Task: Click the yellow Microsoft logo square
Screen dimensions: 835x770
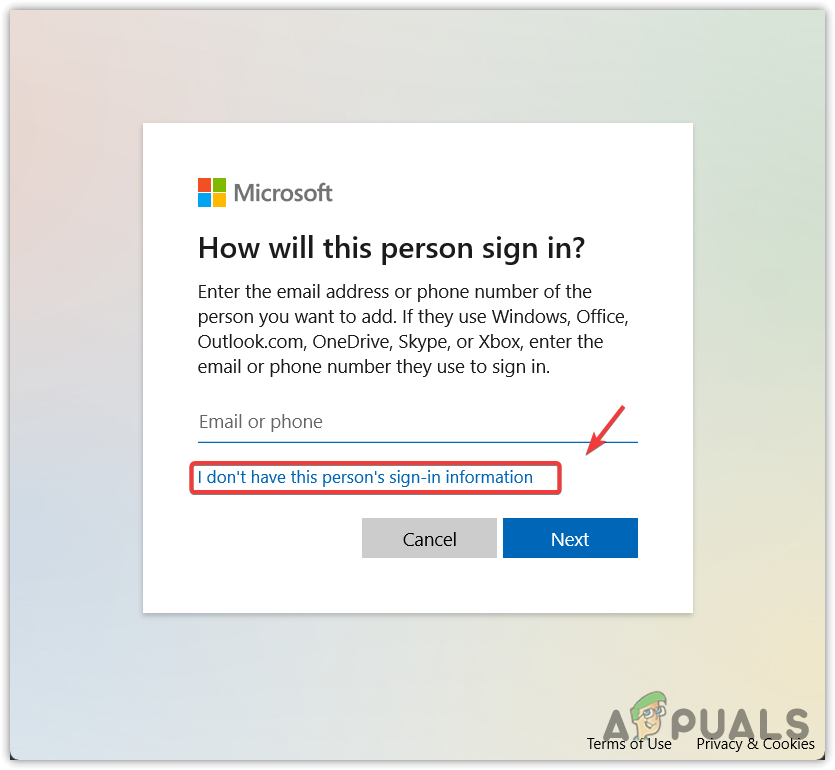Action: [219, 200]
